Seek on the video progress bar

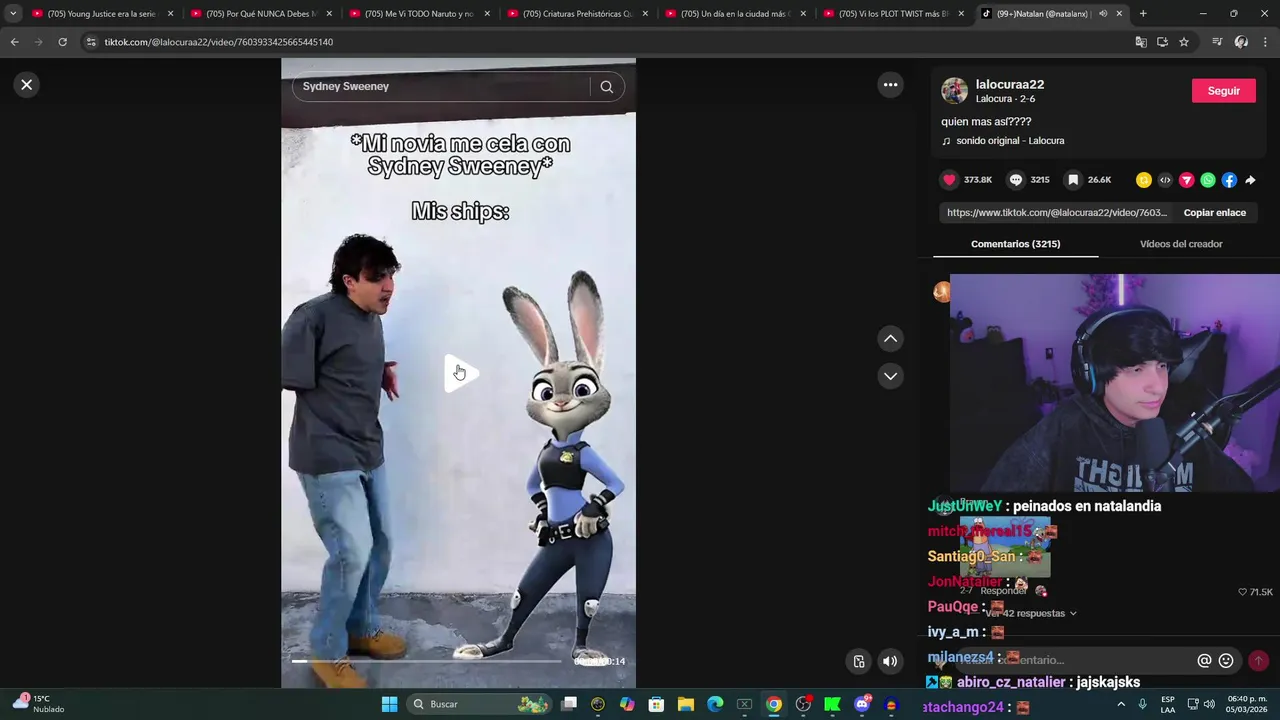(427, 661)
